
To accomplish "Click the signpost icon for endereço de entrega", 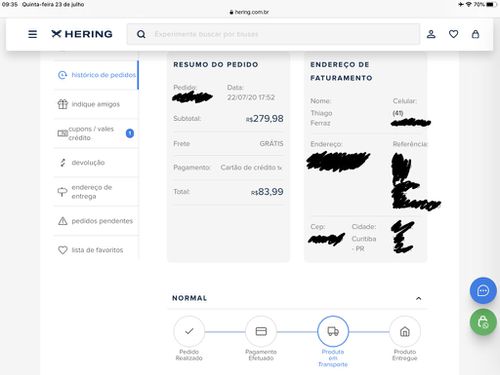I will point(62,192).
